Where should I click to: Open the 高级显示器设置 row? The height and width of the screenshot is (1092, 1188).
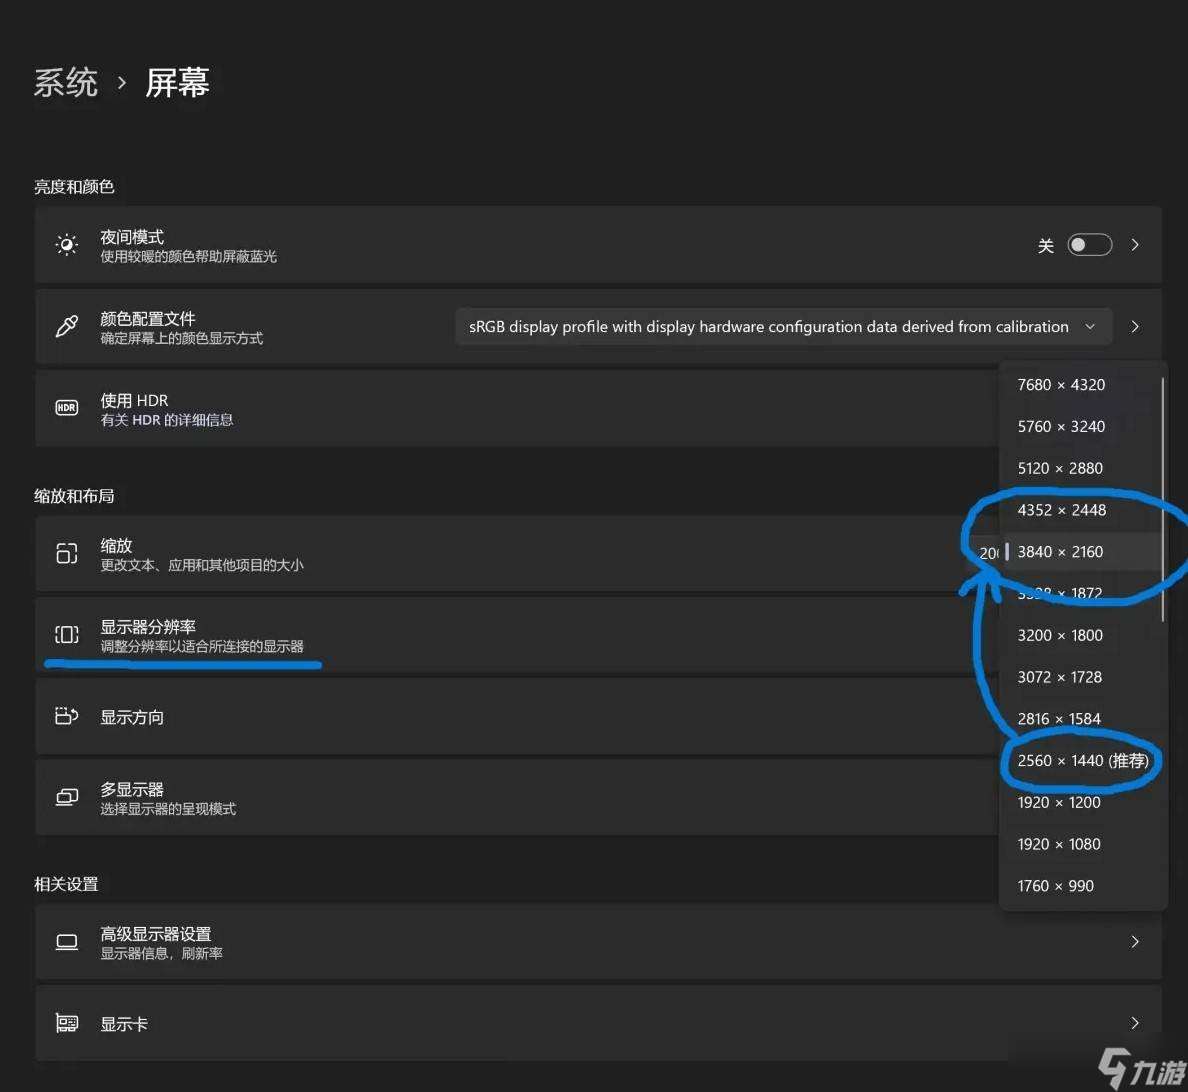pos(599,942)
